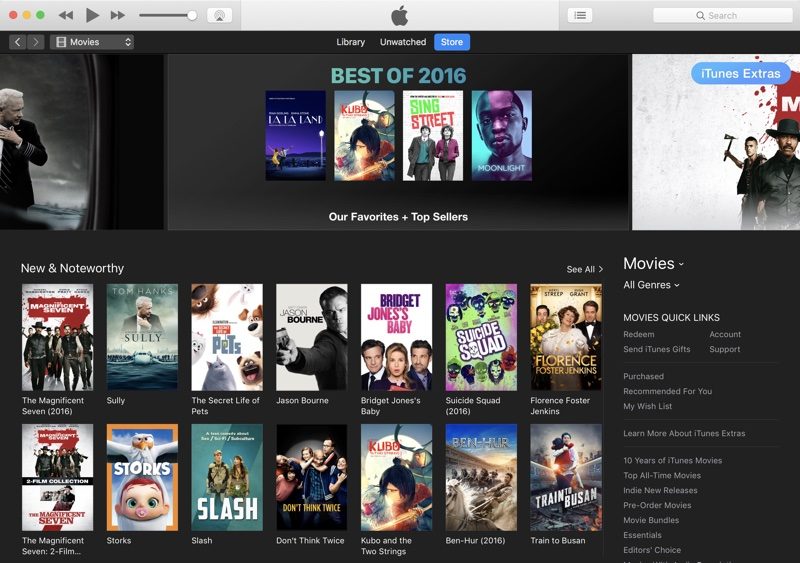Open the Support quick link
The image size is (800, 563).
[x=724, y=349]
